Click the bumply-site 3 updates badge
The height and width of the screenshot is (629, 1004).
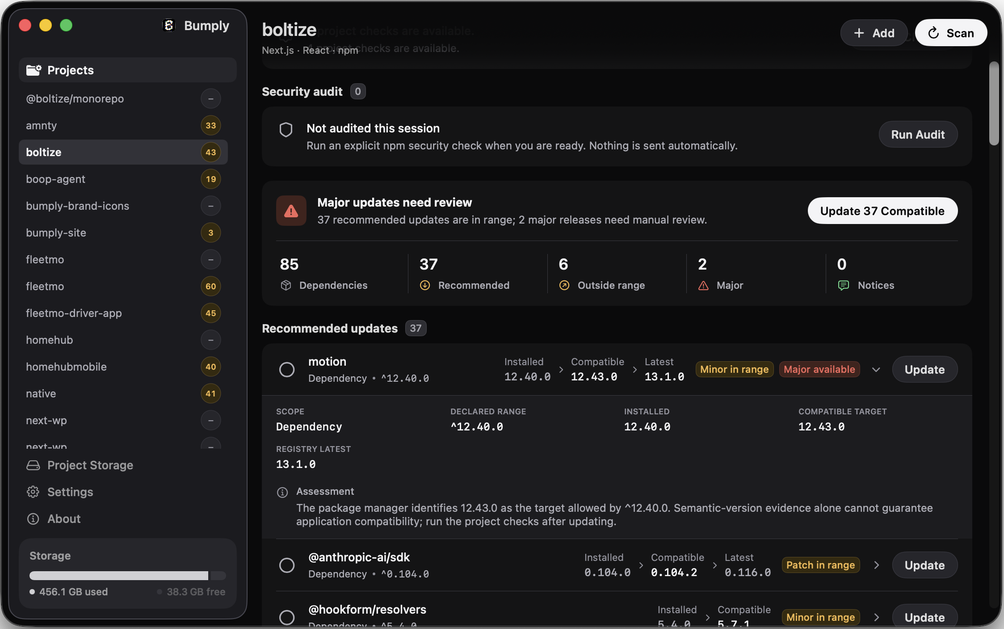pos(211,233)
